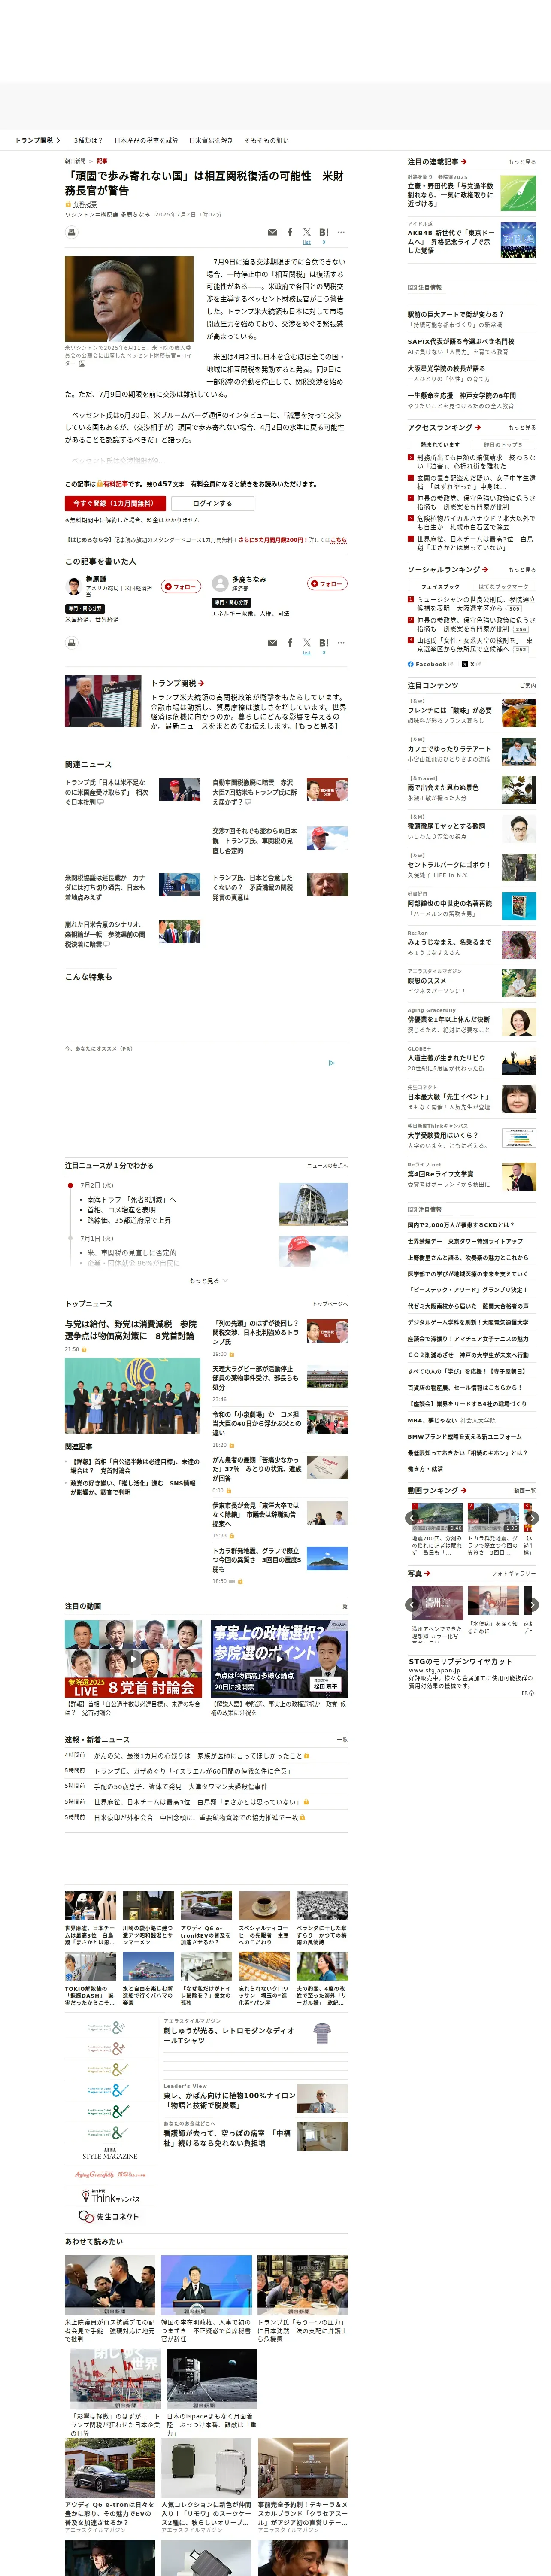Click こちら link in campaign notice
Image resolution: width=551 pixels, height=2576 pixels.
click(x=339, y=540)
